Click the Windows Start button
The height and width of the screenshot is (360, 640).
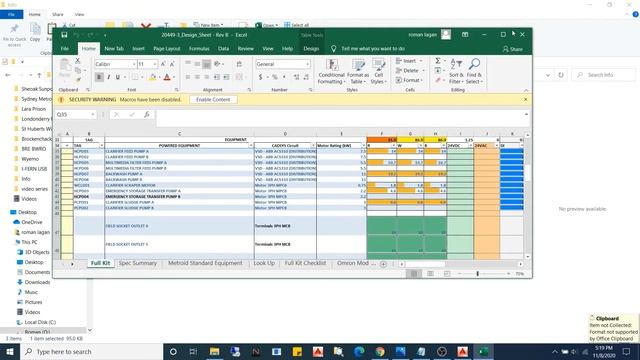click(10, 351)
